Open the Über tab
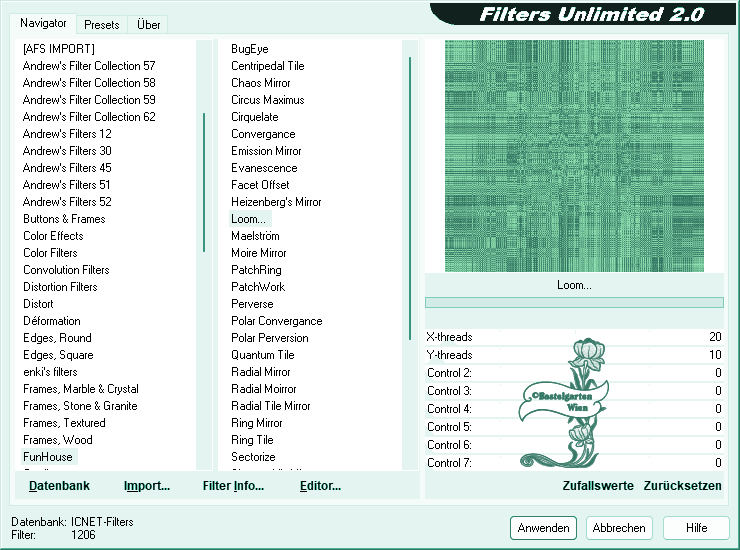Screen dimensions: 740x550 point(148,25)
